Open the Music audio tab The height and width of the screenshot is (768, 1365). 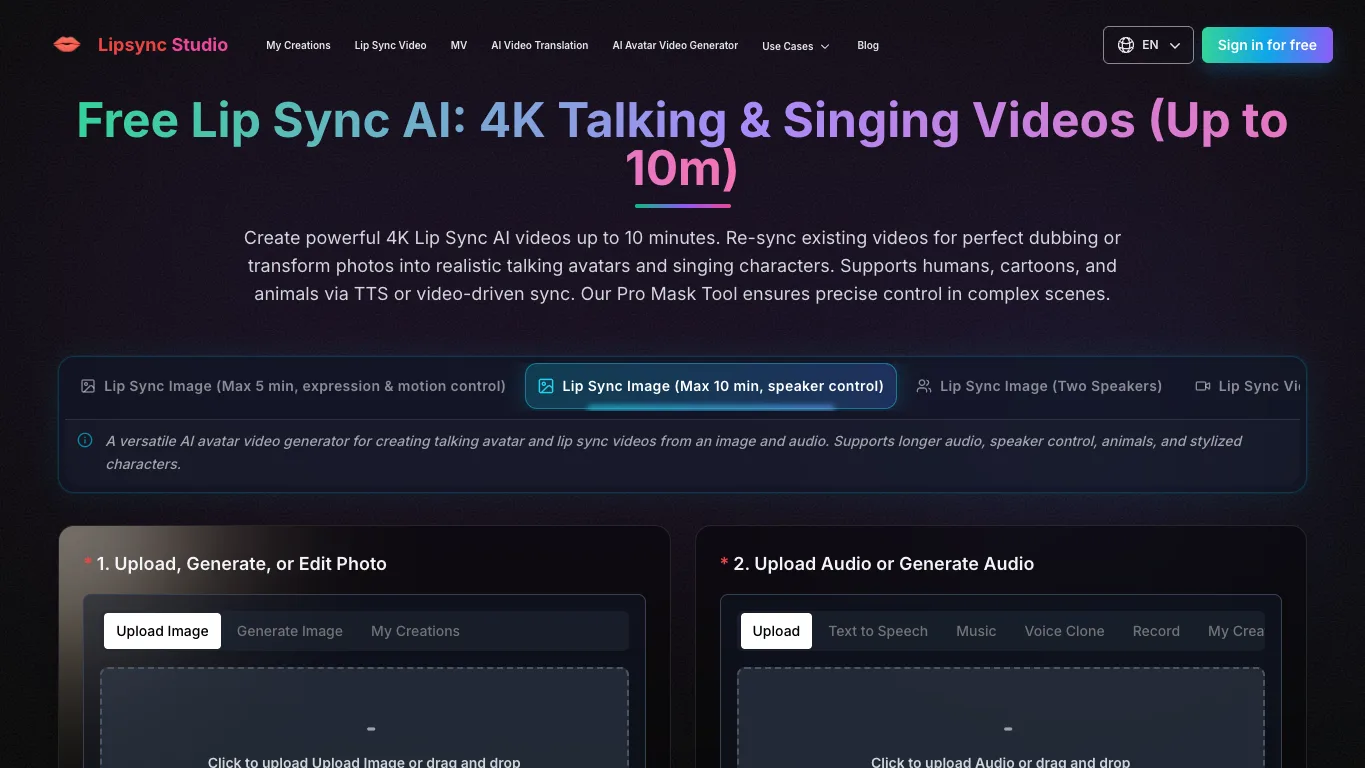tap(976, 631)
